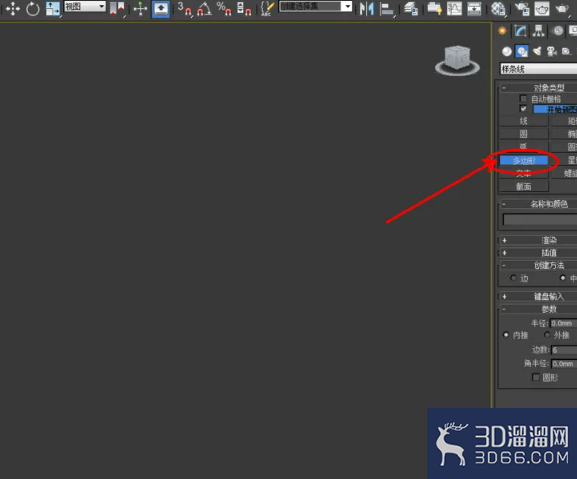
Task: Click the object name input field
Action: [x=540, y=219]
